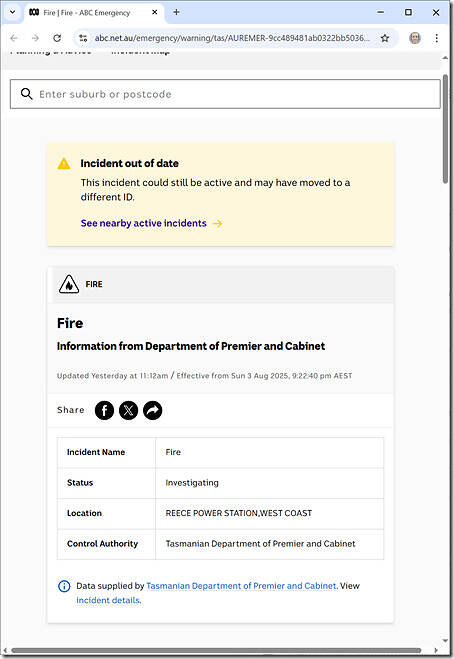Open Chrome three-dot menu
Image resolution: width=454 pixels, height=659 pixels.
pos(436,38)
